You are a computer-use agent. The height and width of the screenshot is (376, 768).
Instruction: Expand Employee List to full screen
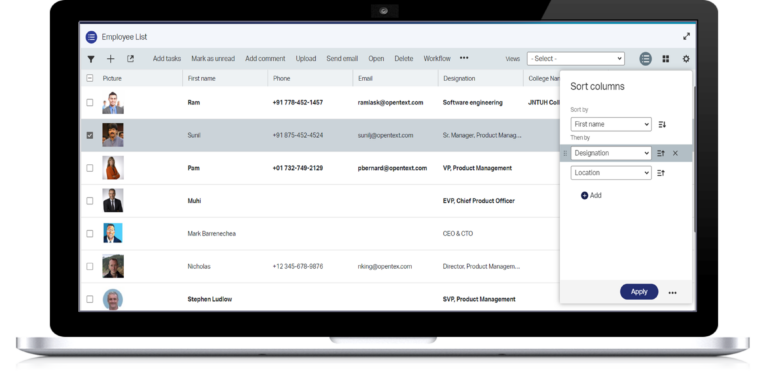coord(686,36)
